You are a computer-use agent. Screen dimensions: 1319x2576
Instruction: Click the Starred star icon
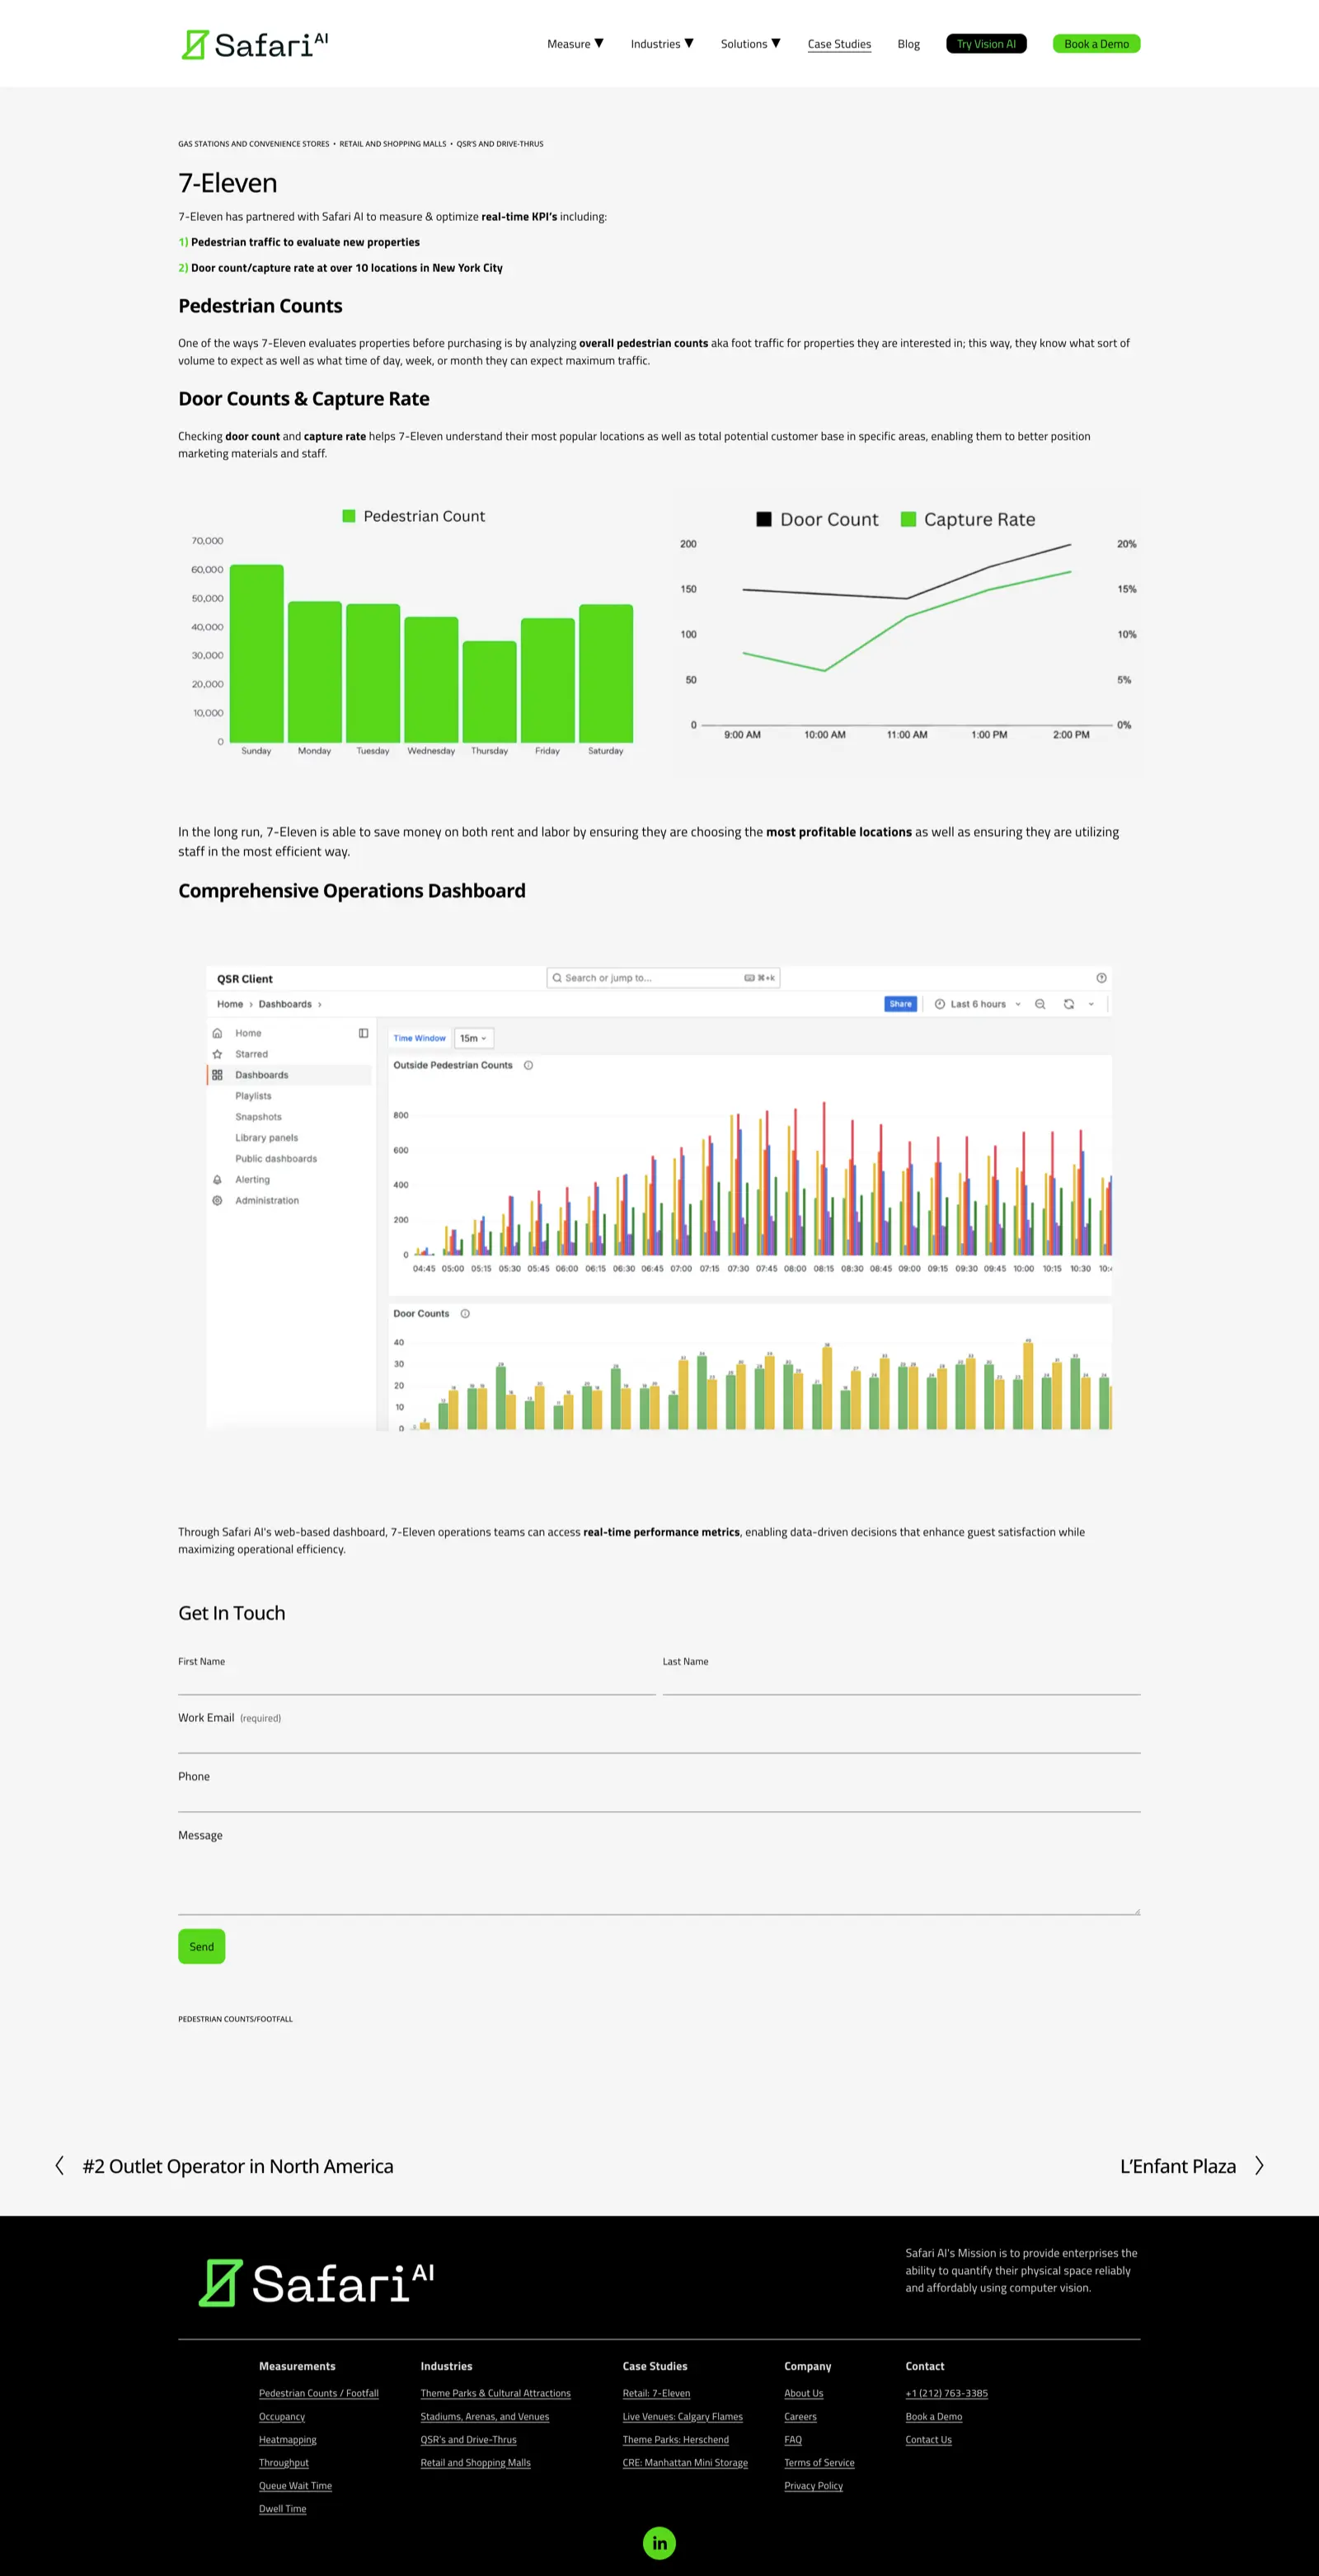pos(217,1054)
